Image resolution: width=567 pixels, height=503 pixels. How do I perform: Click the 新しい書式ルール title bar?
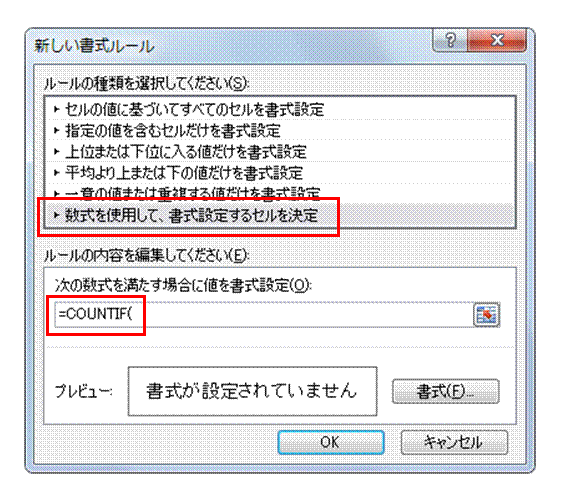(x=231, y=46)
